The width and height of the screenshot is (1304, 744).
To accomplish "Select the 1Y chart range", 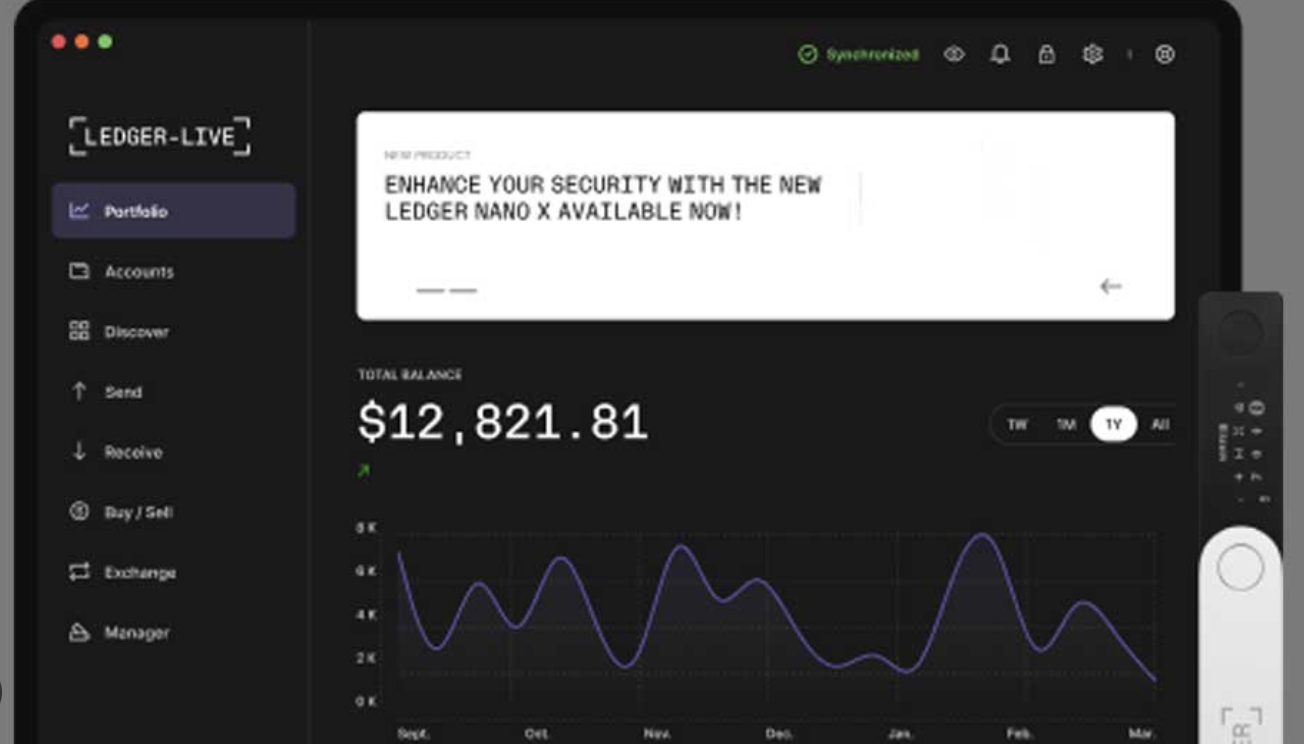I will (1113, 424).
